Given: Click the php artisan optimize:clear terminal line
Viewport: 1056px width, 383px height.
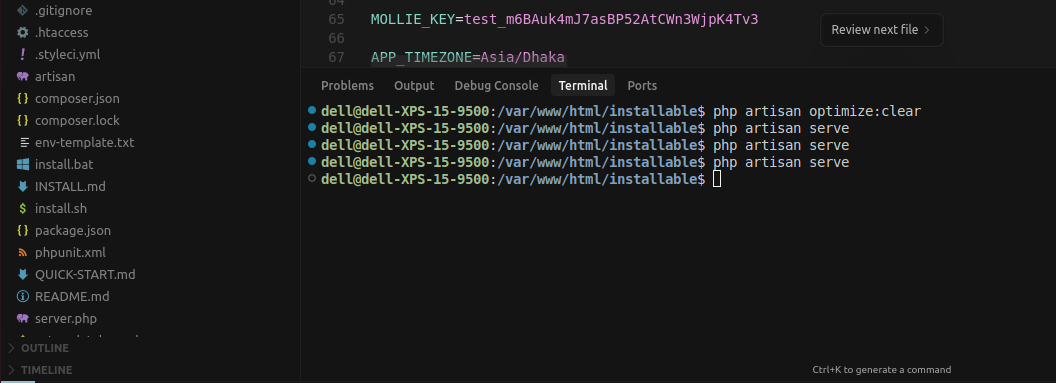Looking at the screenshot, I should (620, 110).
